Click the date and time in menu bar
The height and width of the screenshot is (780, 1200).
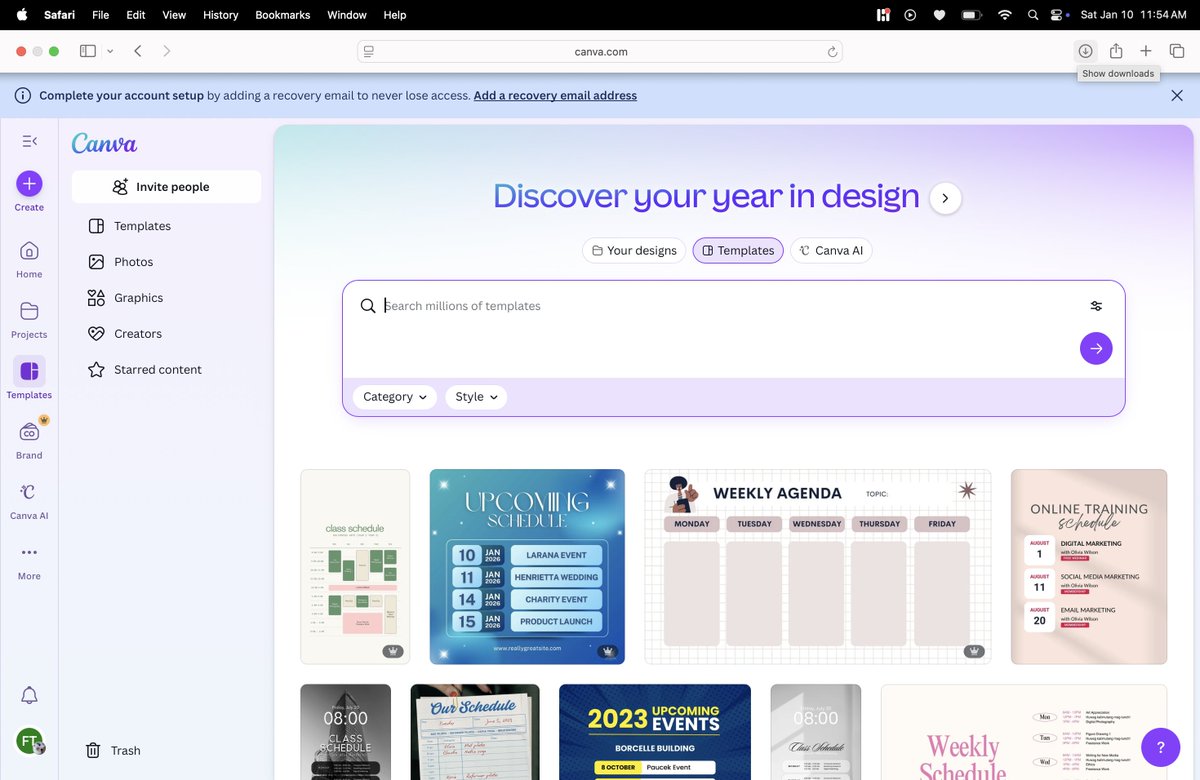click(x=1133, y=15)
